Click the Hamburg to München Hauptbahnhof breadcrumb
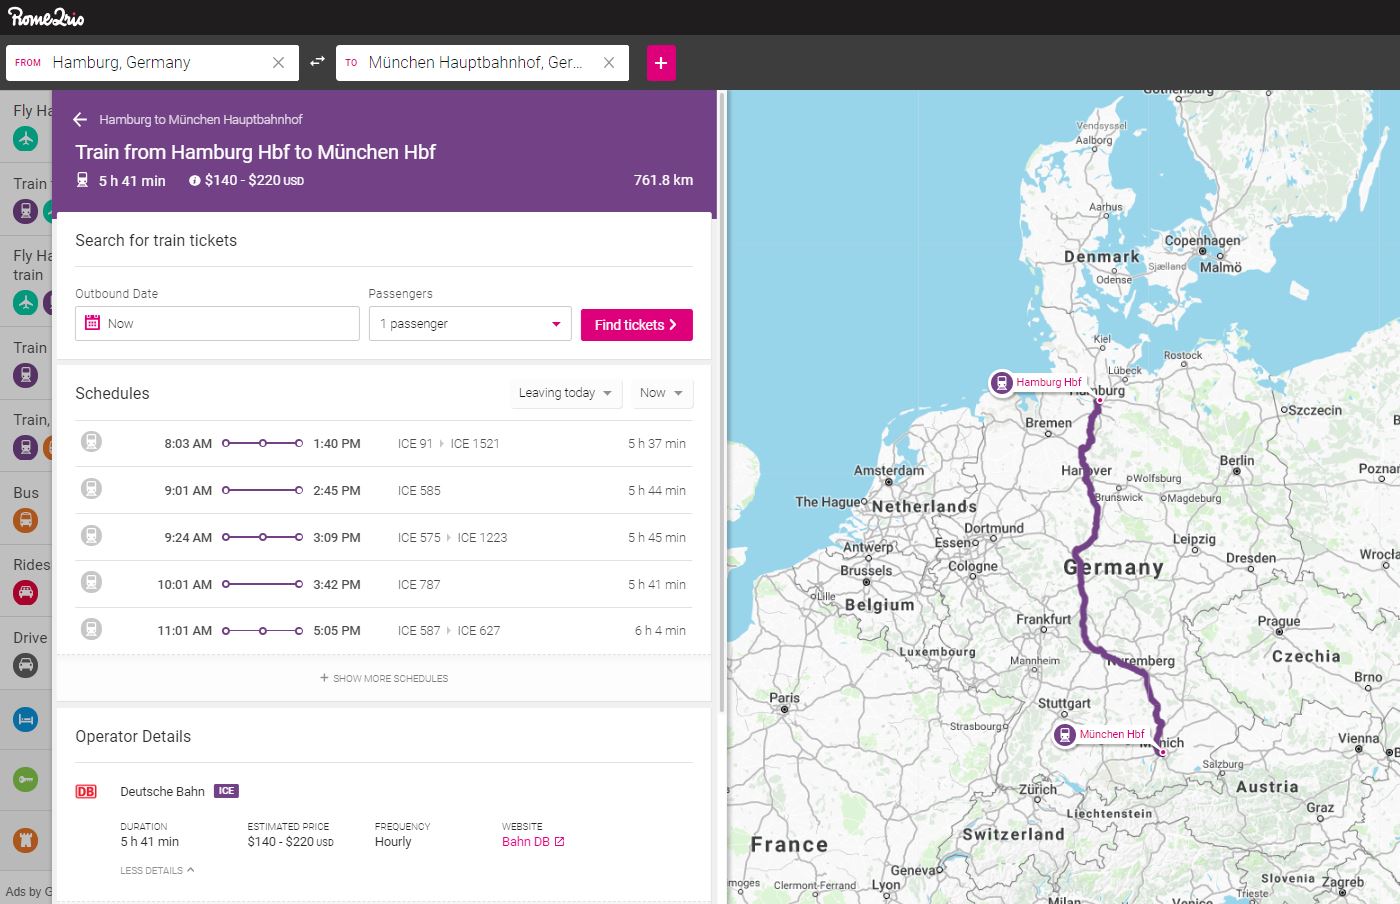This screenshot has width=1400, height=904. click(201, 119)
